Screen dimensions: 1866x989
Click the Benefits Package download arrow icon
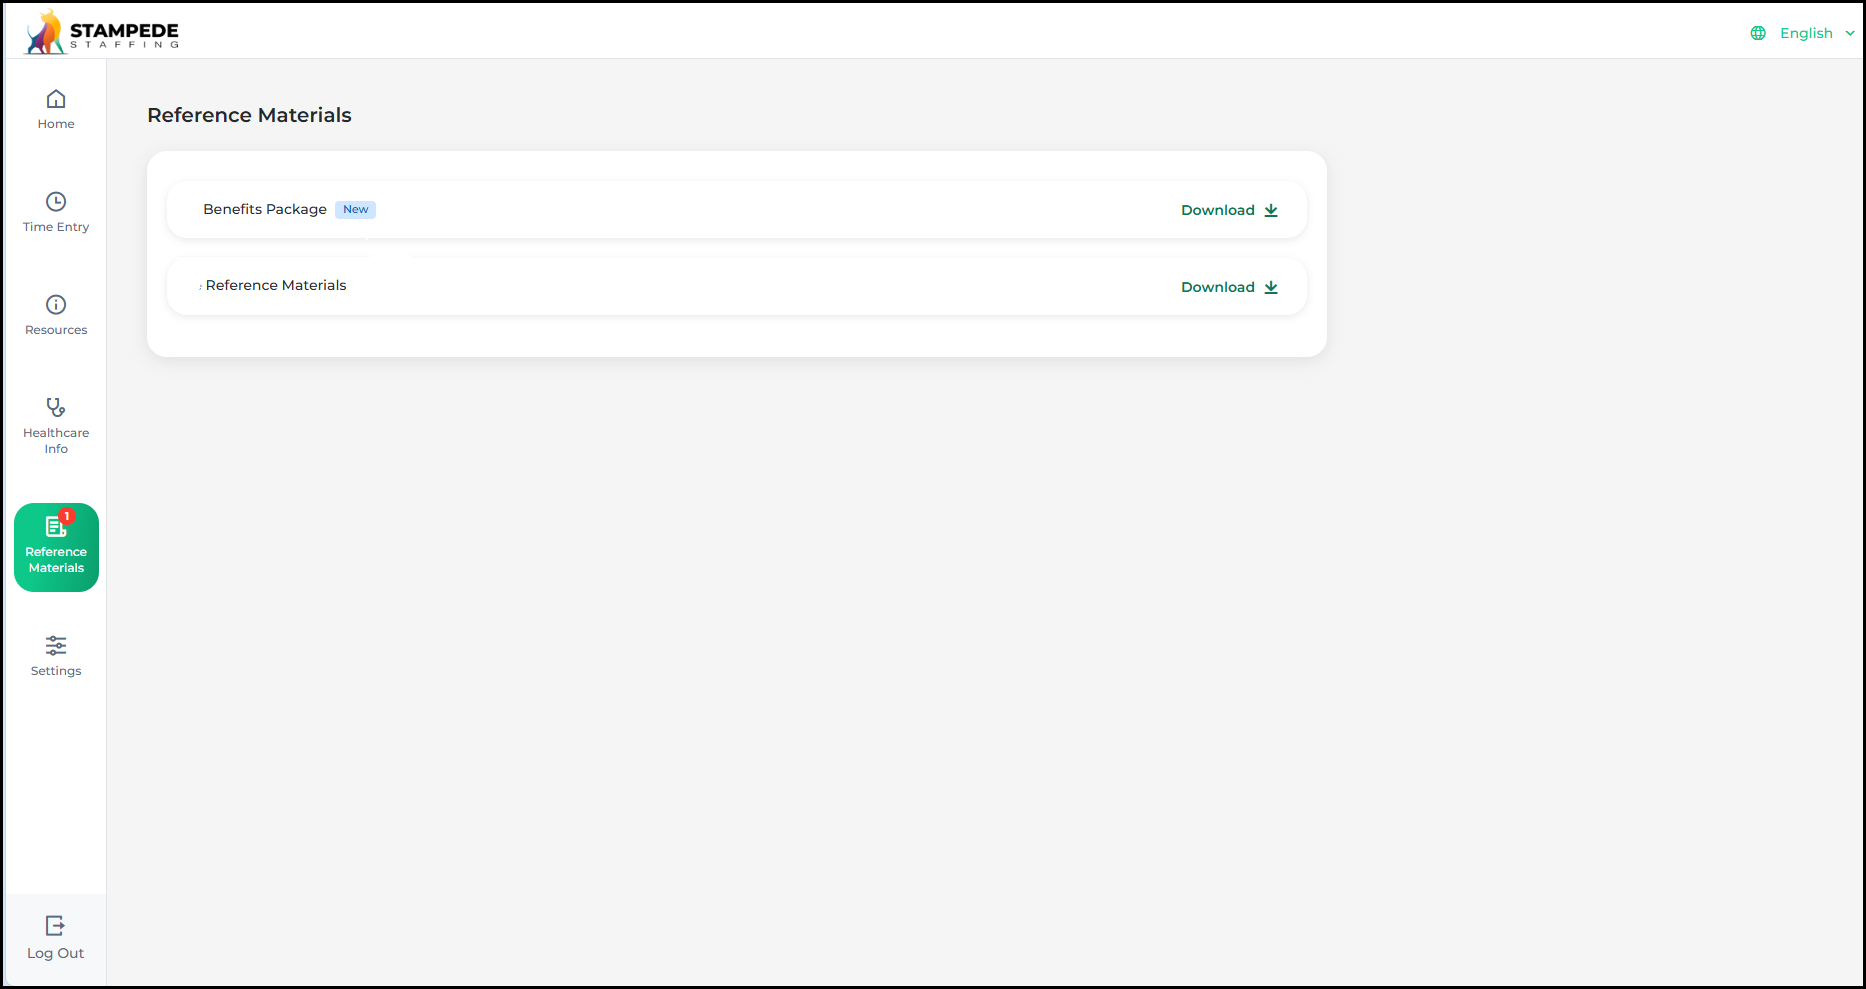click(1271, 210)
